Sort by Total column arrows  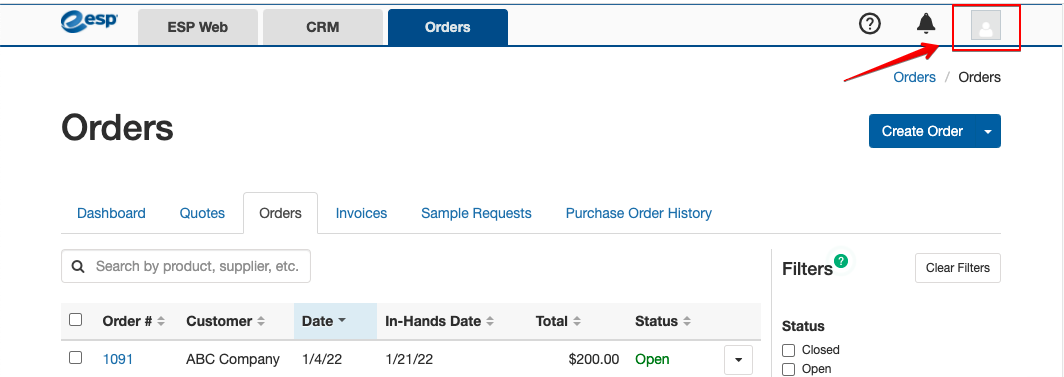tap(577, 321)
